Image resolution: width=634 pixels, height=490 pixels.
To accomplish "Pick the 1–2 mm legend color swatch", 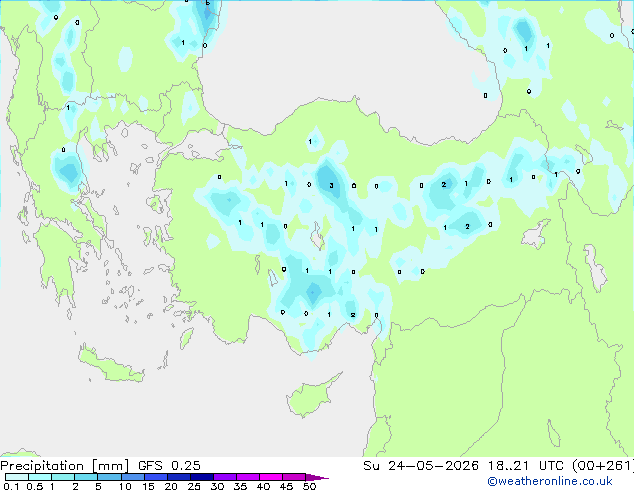I will tap(63, 477).
